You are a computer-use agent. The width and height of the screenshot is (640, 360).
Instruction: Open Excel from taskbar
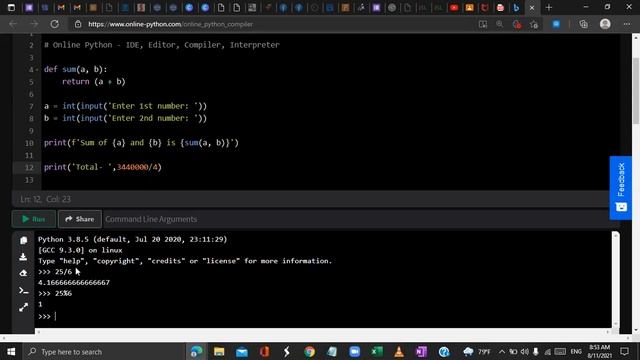tap(377, 351)
